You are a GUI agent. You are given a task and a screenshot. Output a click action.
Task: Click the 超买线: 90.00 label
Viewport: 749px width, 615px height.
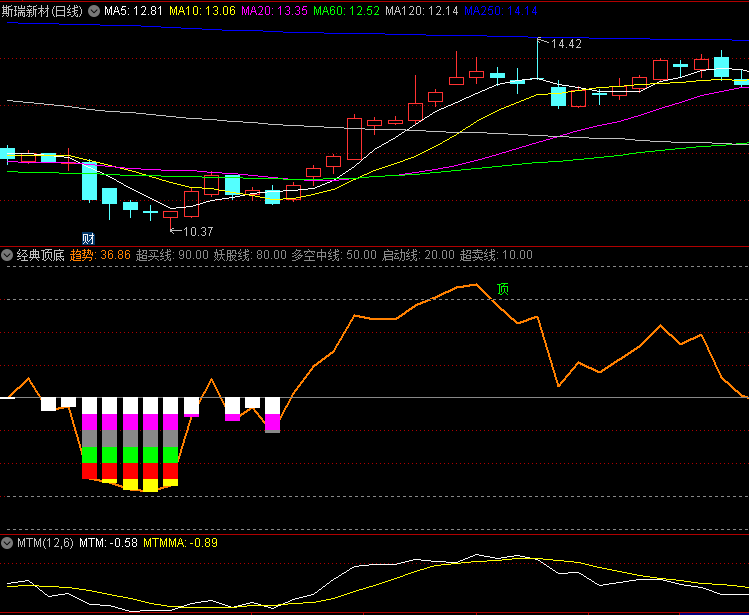172,255
